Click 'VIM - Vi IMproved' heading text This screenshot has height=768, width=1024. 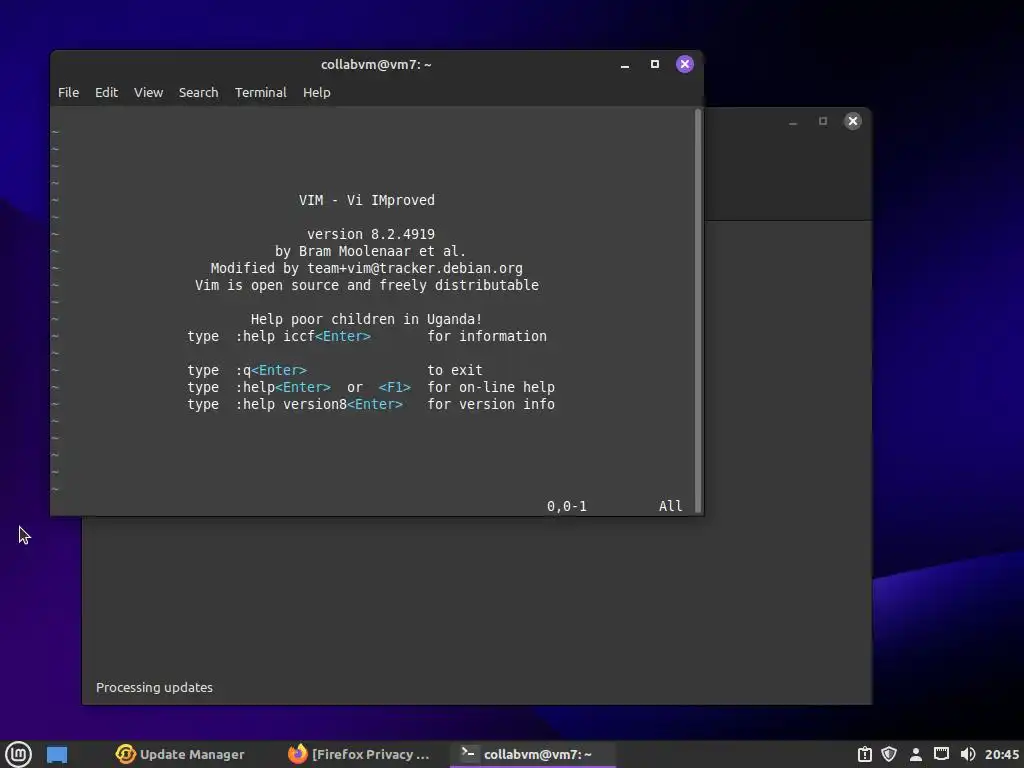coord(366,200)
